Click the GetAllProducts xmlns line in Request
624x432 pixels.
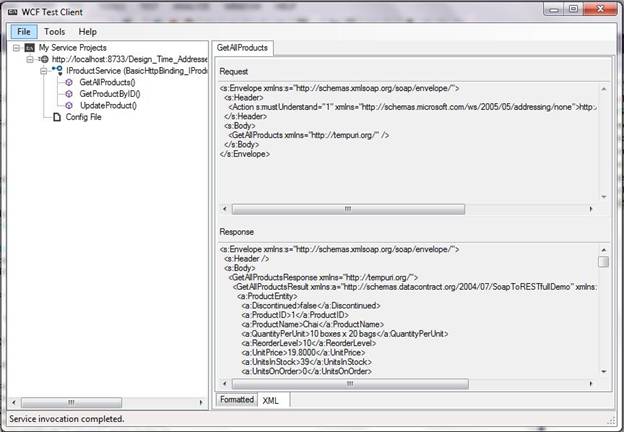309,135
